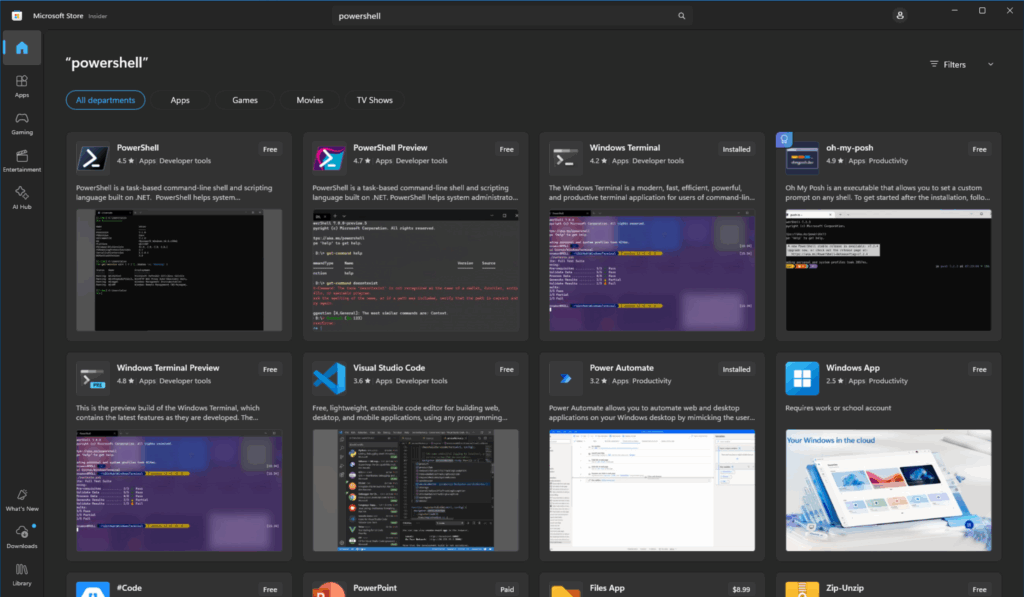Image resolution: width=1024 pixels, height=597 pixels.
Task: Open the user account profile icon
Action: 900,15
